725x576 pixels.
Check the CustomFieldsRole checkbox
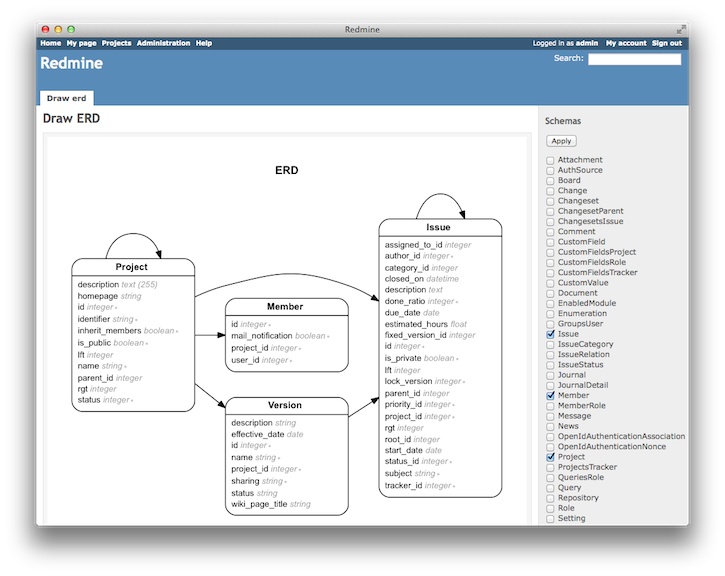(x=550, y=263)
